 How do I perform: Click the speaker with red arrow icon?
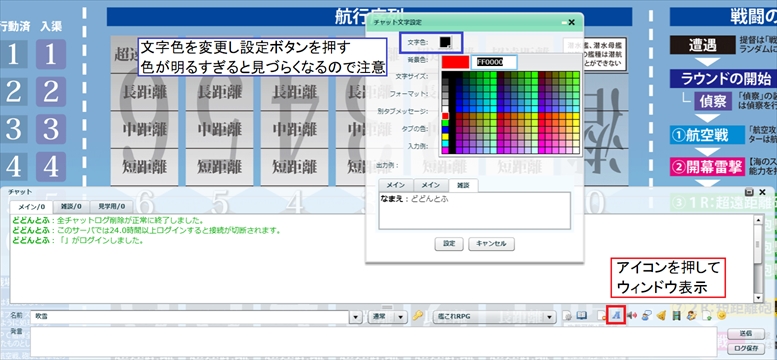tap(632, 315)
